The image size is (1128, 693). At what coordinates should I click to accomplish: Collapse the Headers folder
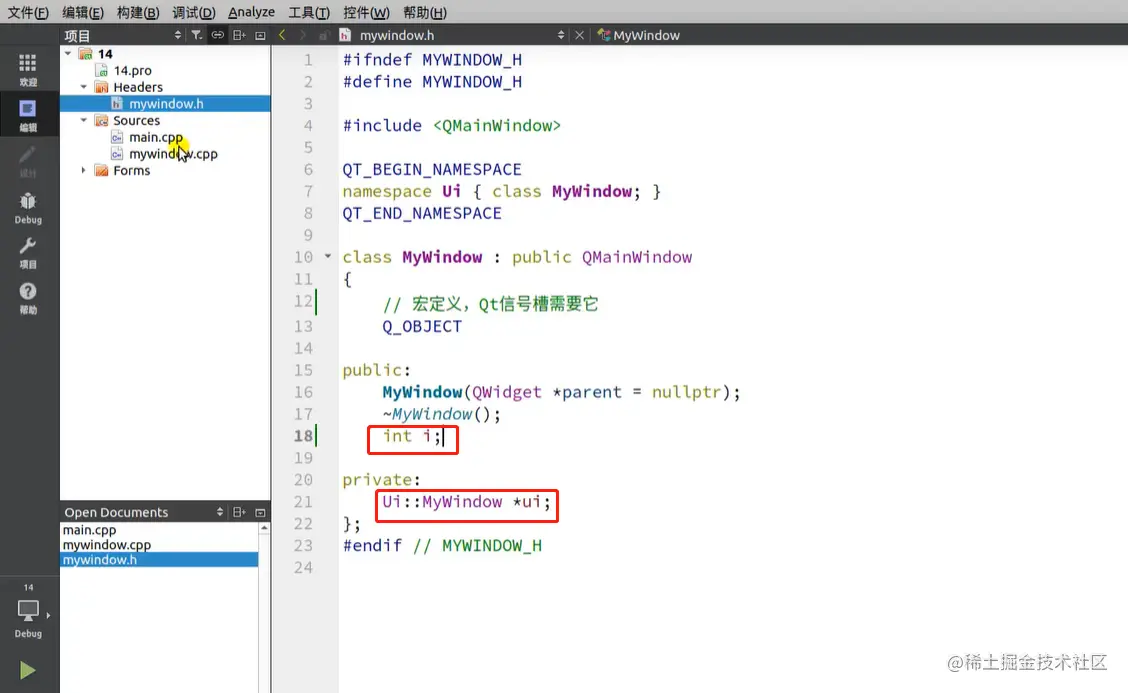click(83, 86)
